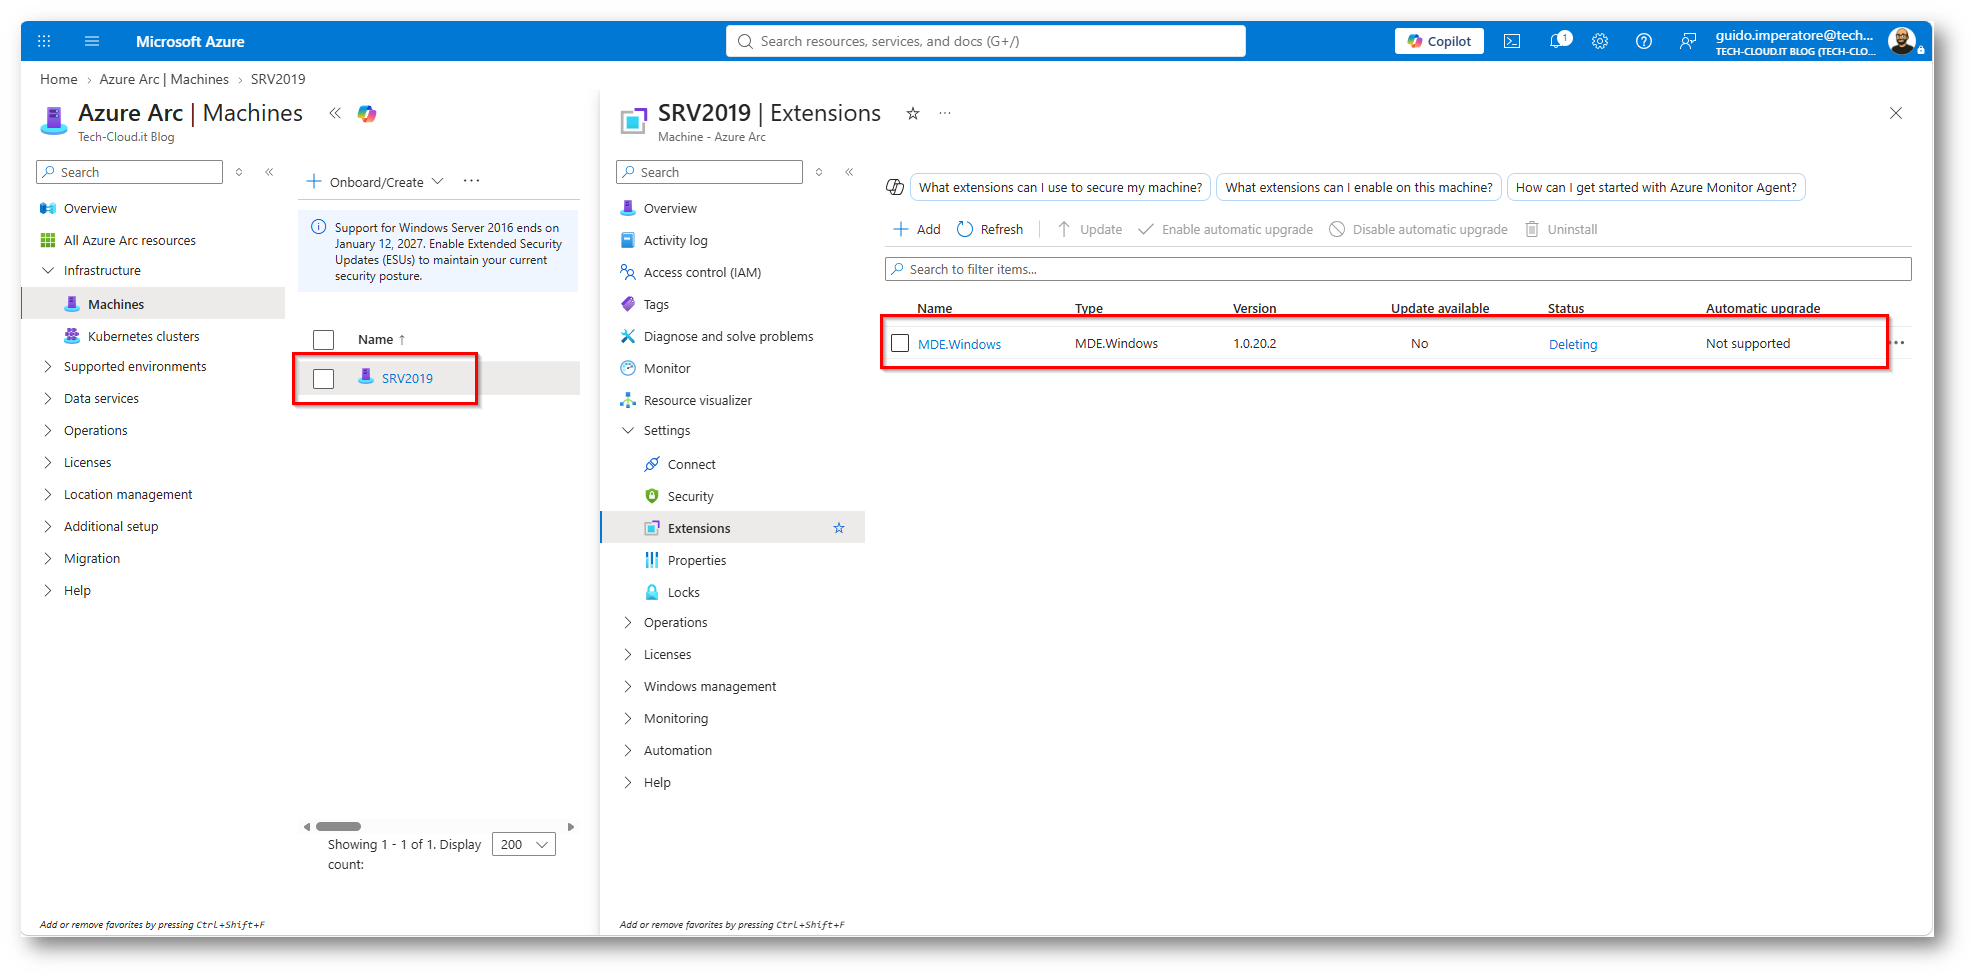Open All Azure Arc resources
The image size is (1976, 979).
point(130,241)
